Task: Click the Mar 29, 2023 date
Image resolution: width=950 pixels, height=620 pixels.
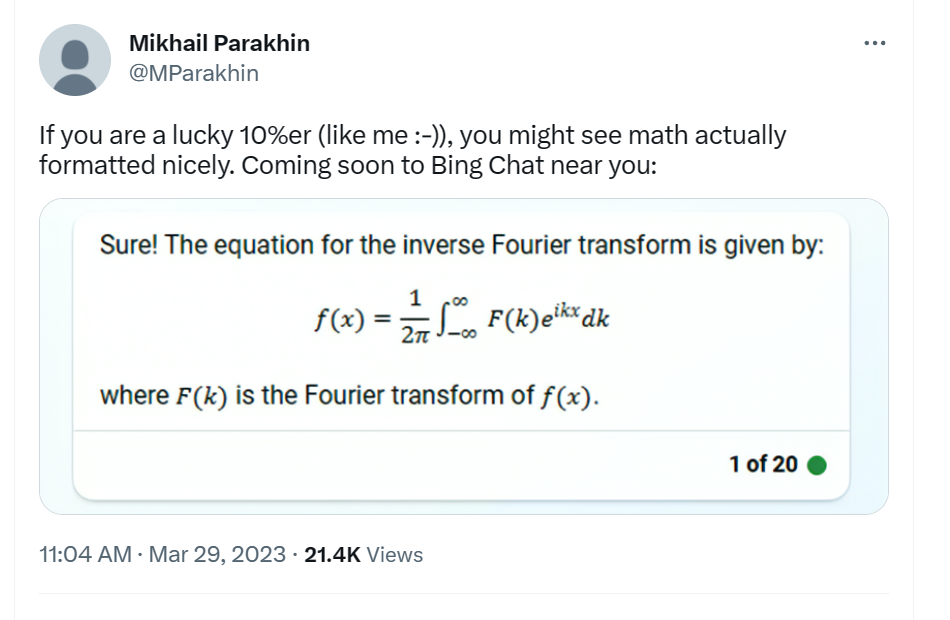Action: coord(217,554)
